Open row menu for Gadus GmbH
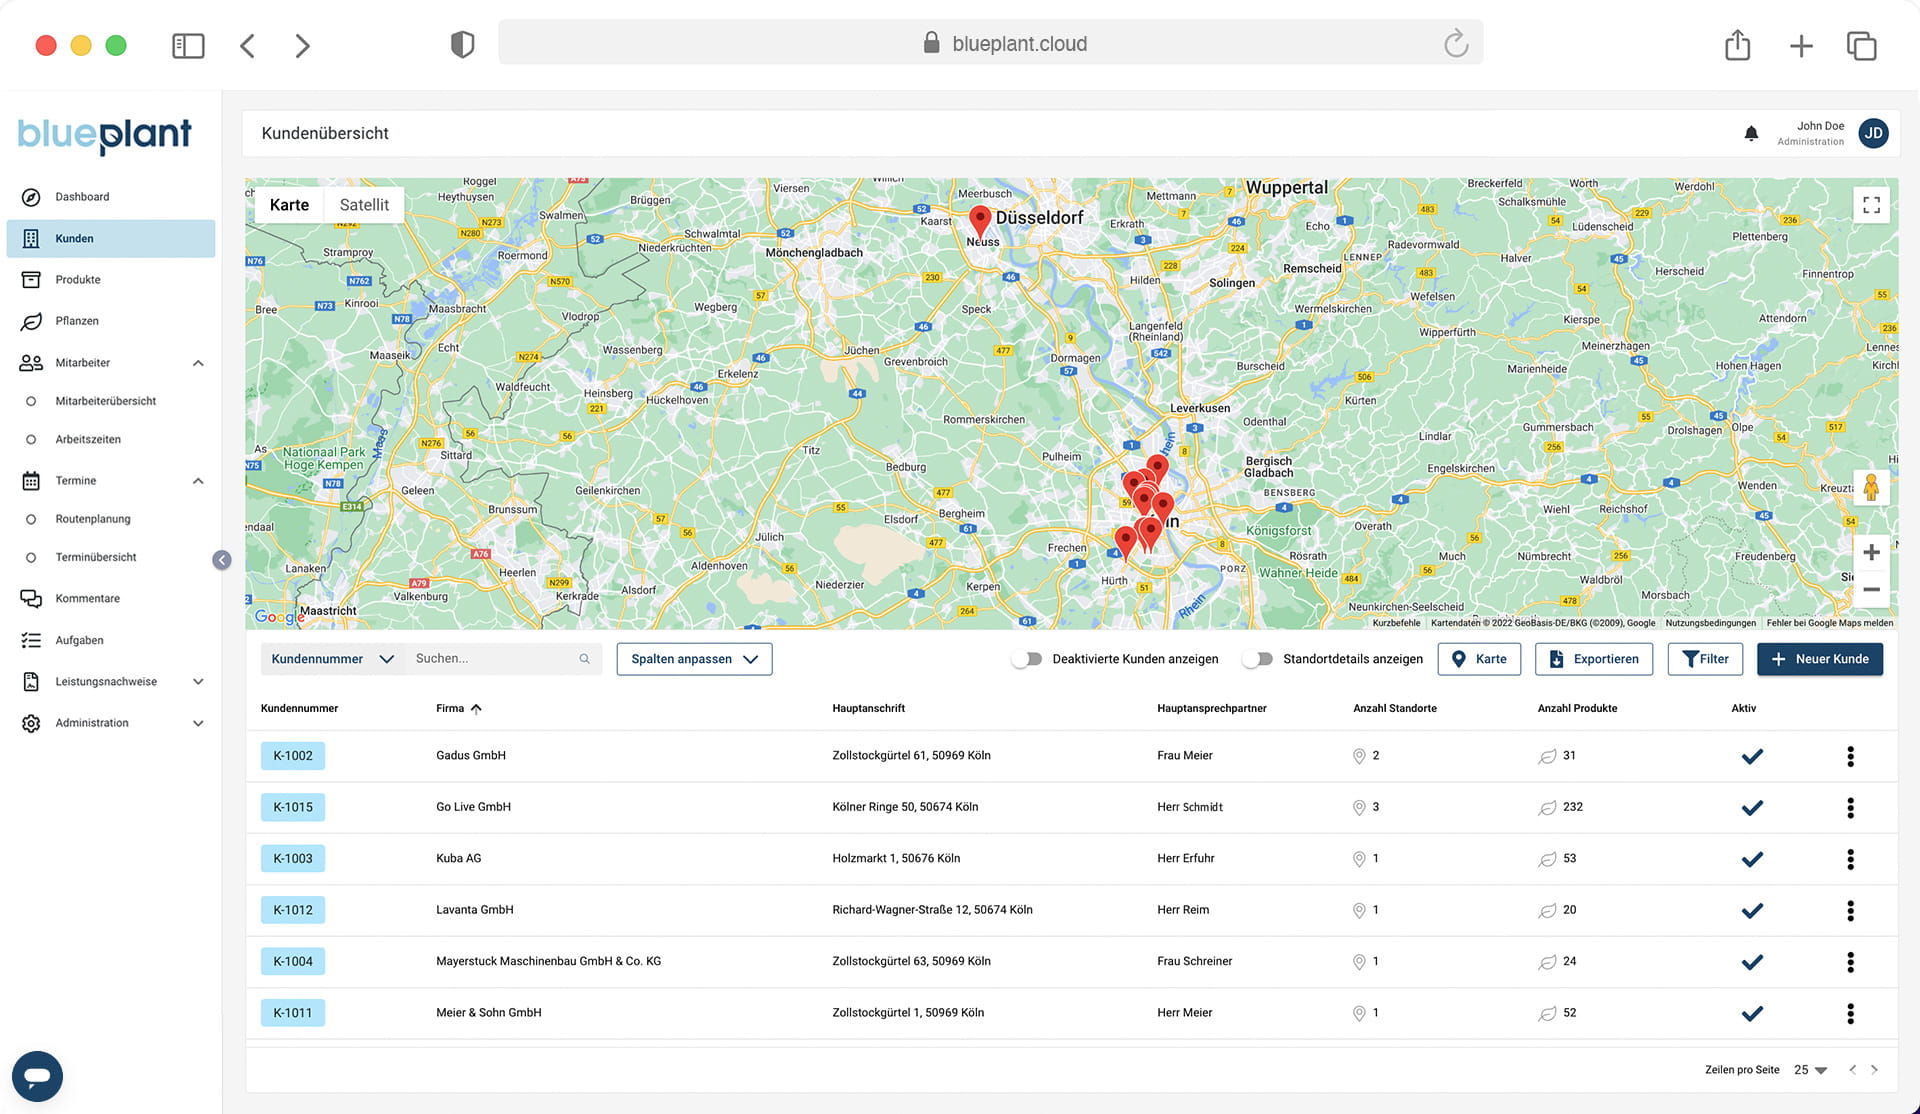This screenshot has height=1114, width=1920. 1850,756
